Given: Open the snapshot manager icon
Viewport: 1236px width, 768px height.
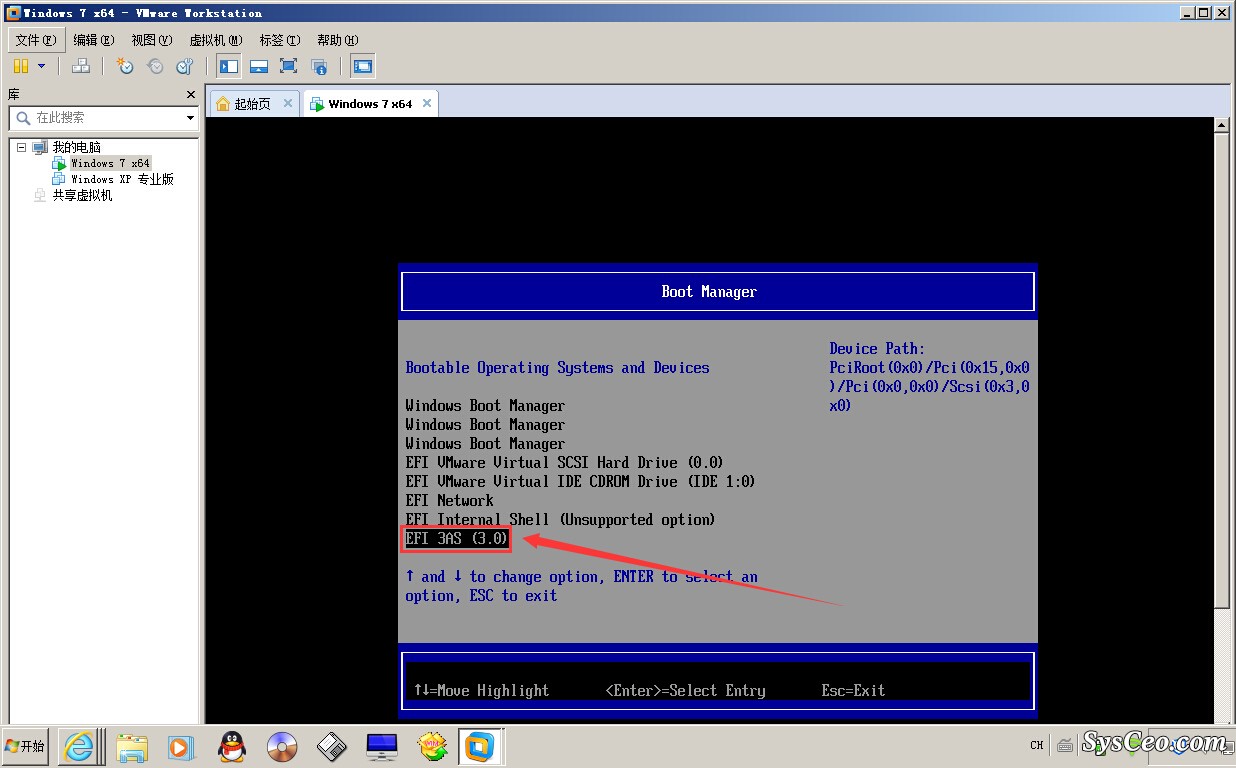Looking at the screenshot, I should [184, 66].
